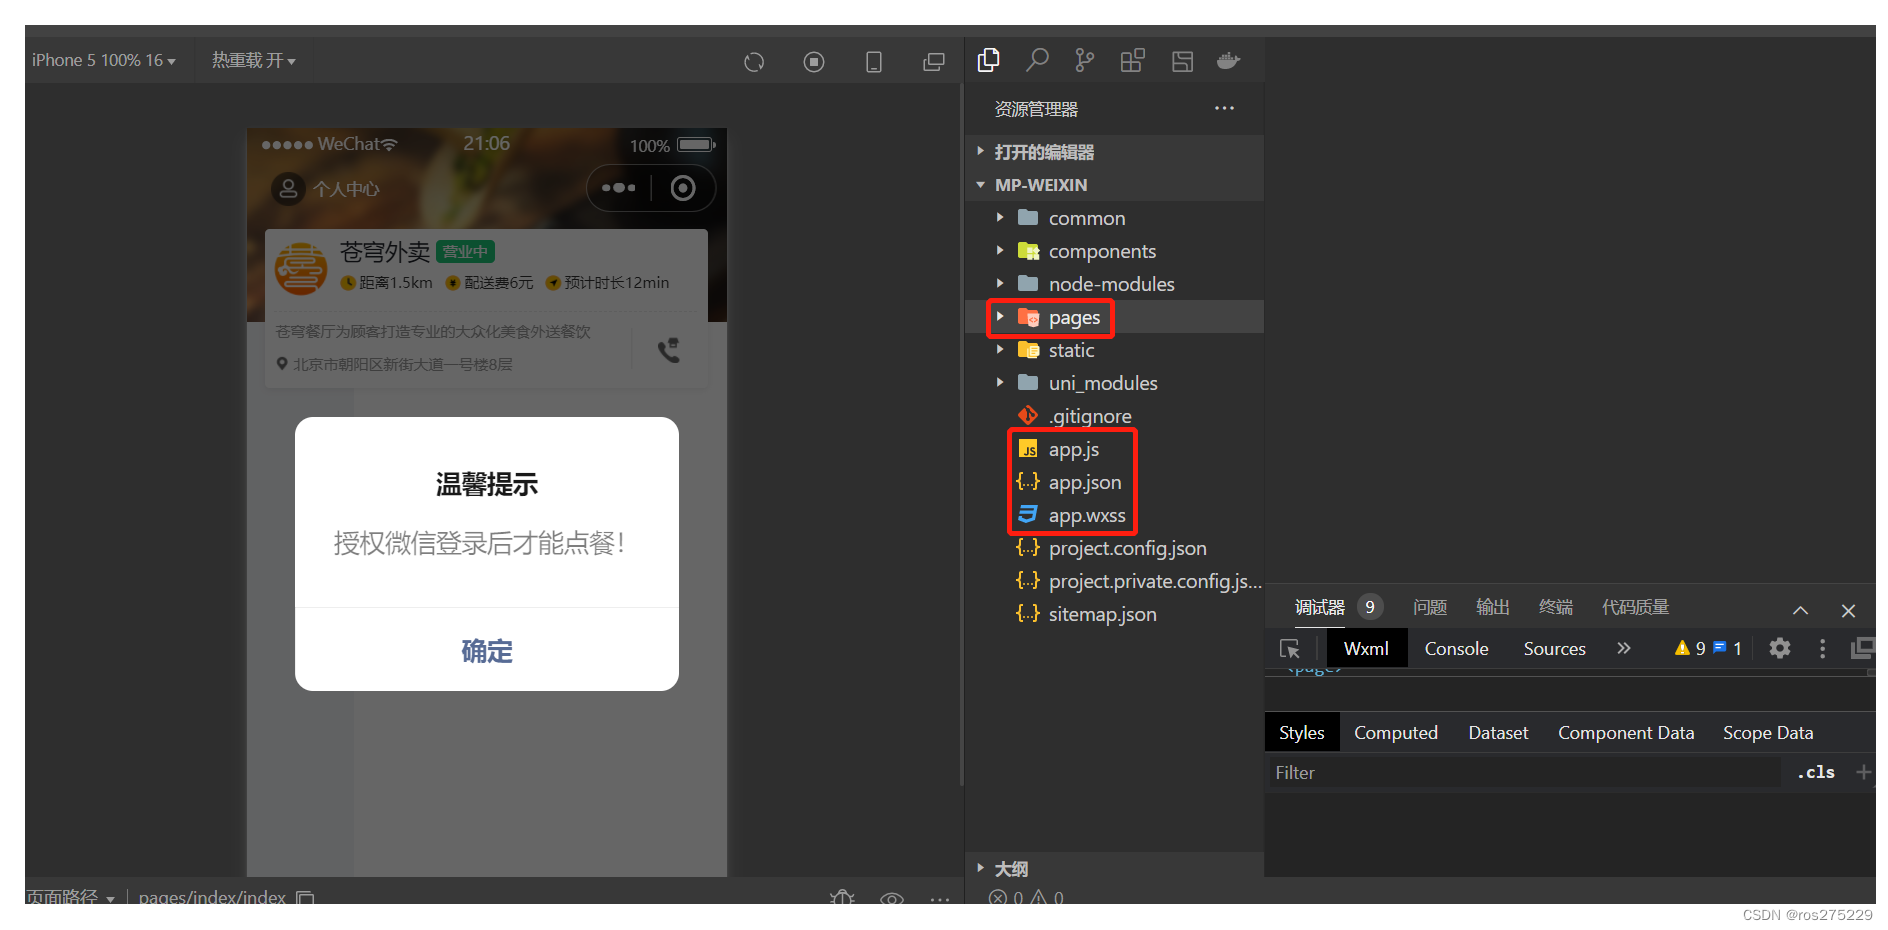Click the stop simulation icon
The width and height of the screenshot is (1888, 930).
click(813, 60)
